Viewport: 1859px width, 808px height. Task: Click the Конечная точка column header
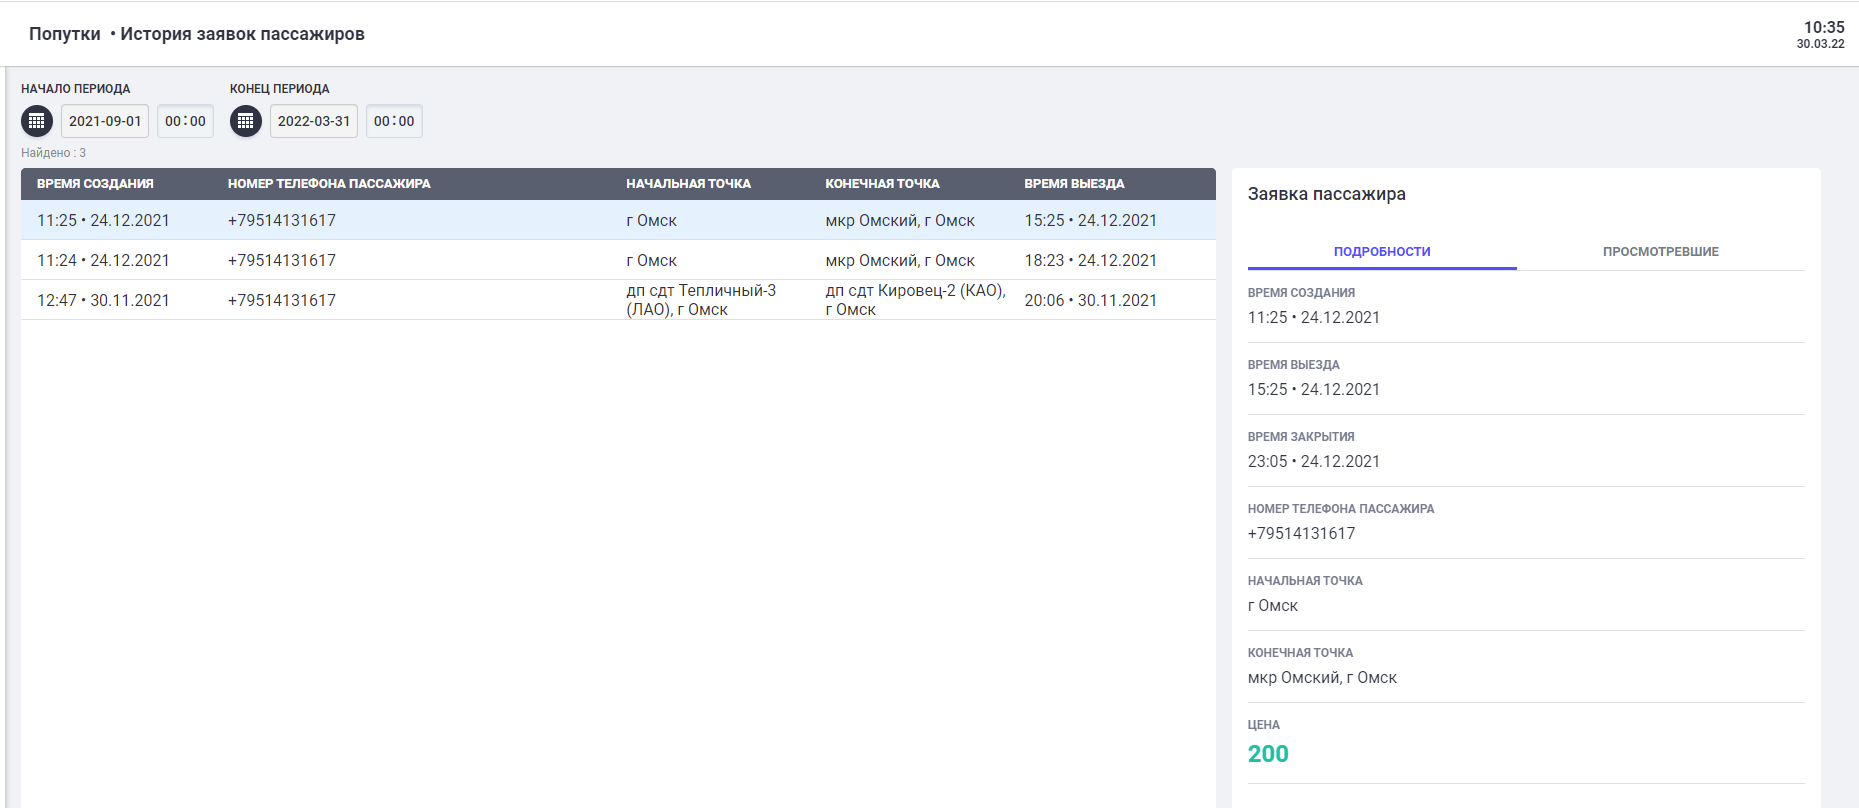coord(882,184)
